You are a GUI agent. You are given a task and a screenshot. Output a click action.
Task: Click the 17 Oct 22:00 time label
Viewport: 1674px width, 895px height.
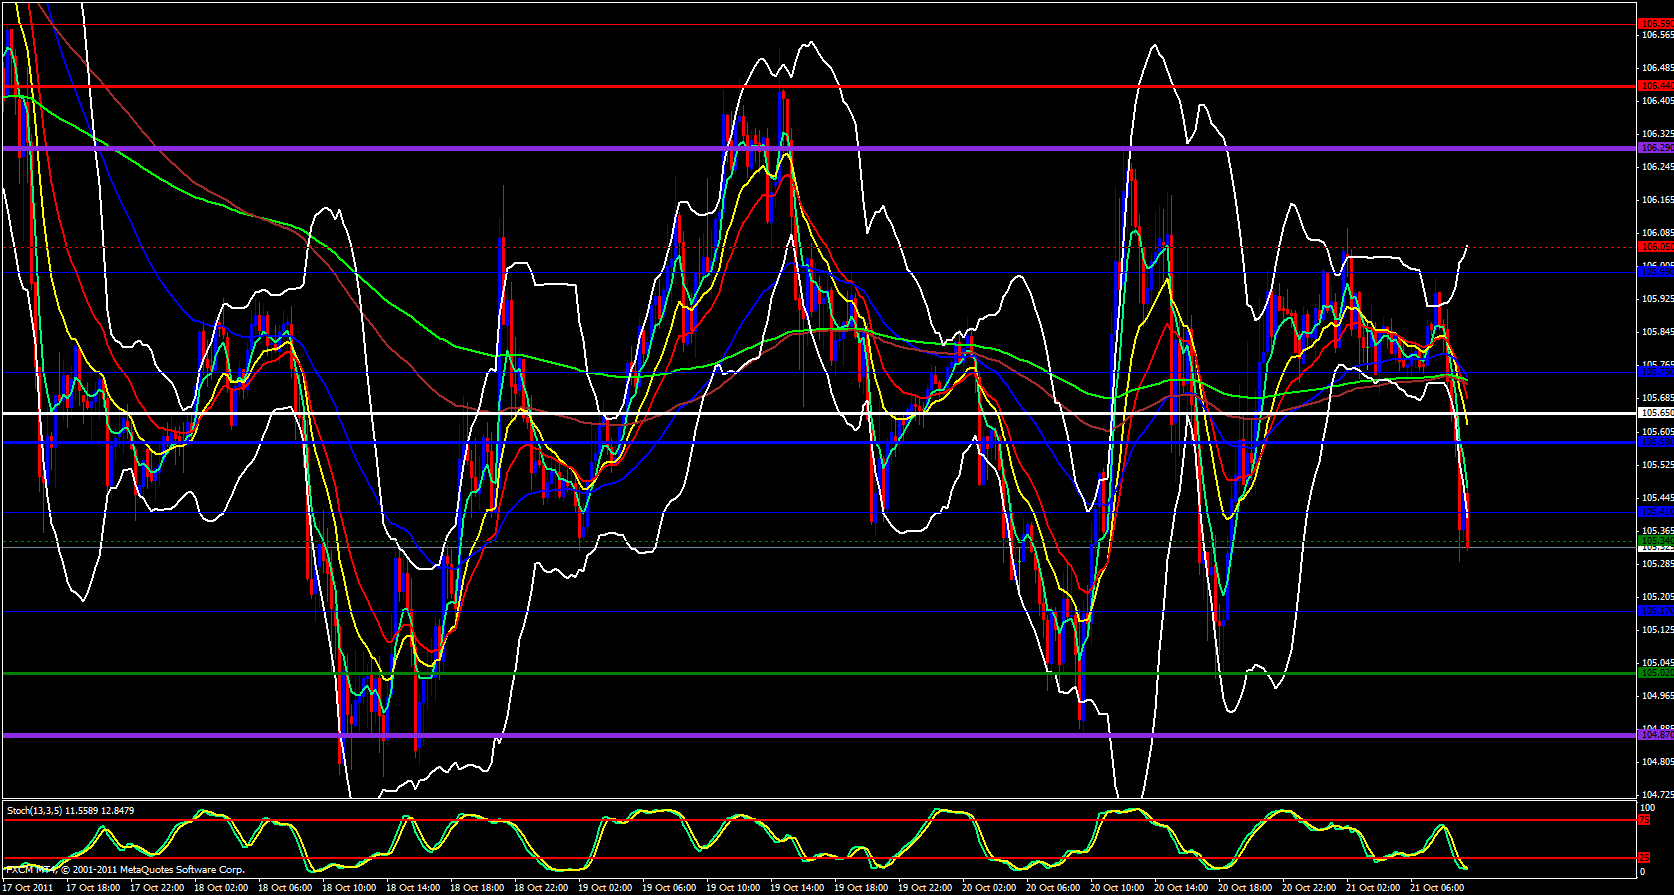coord(157,887)
